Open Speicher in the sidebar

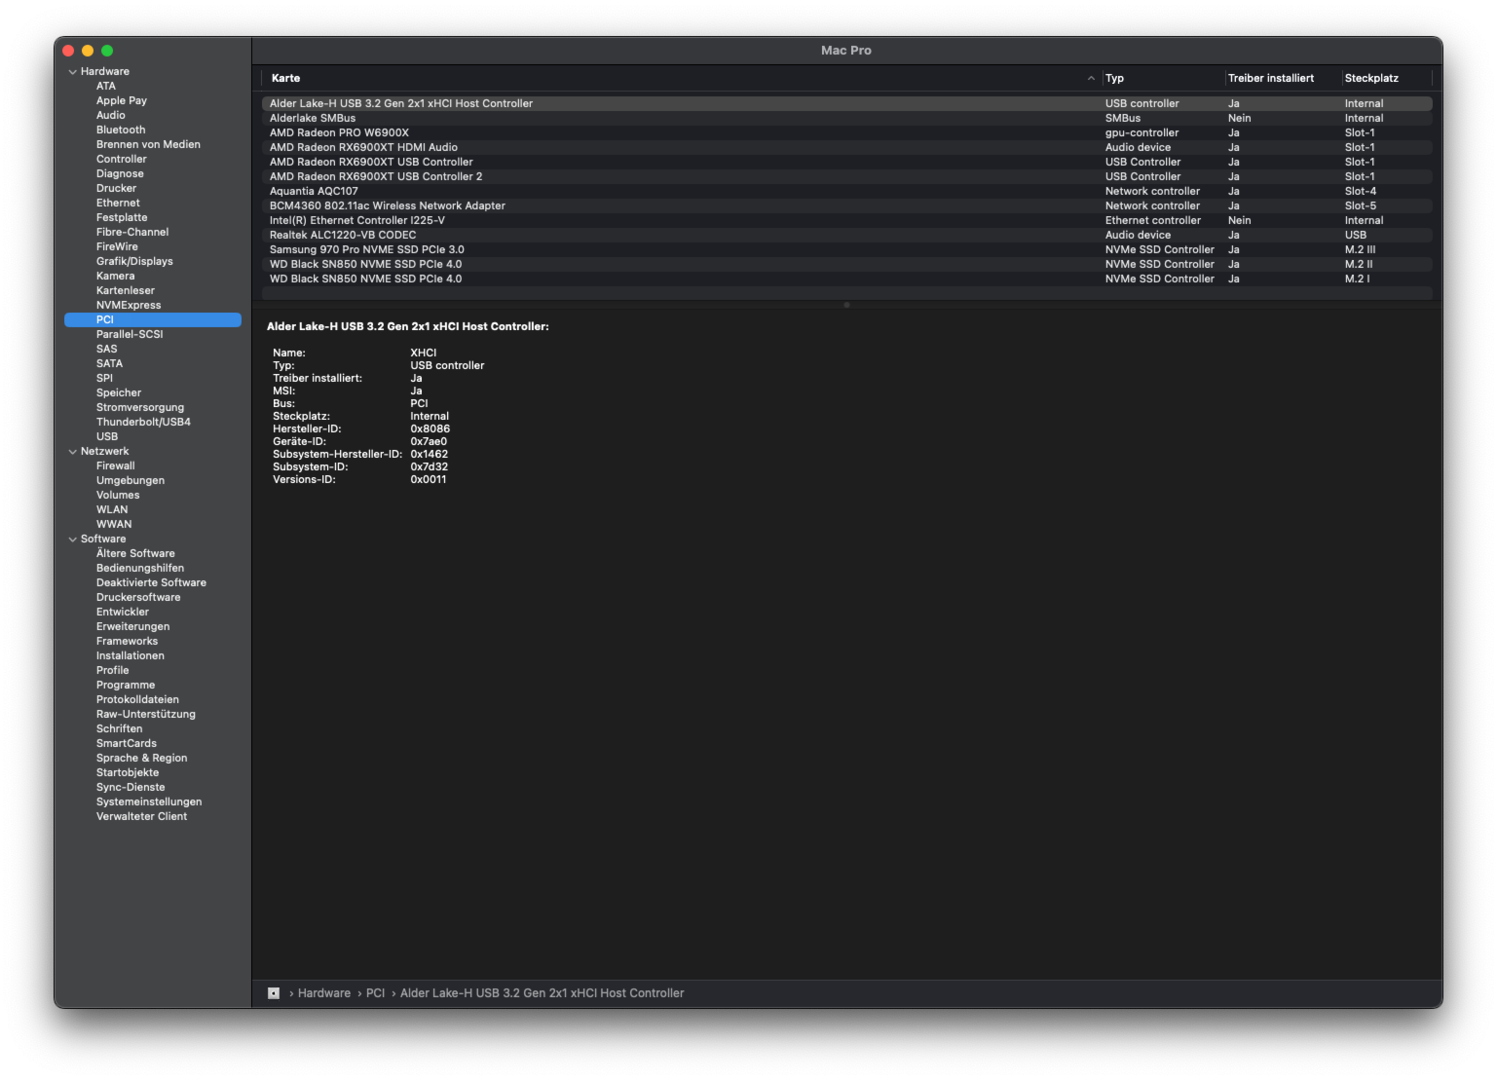(118, 393)
